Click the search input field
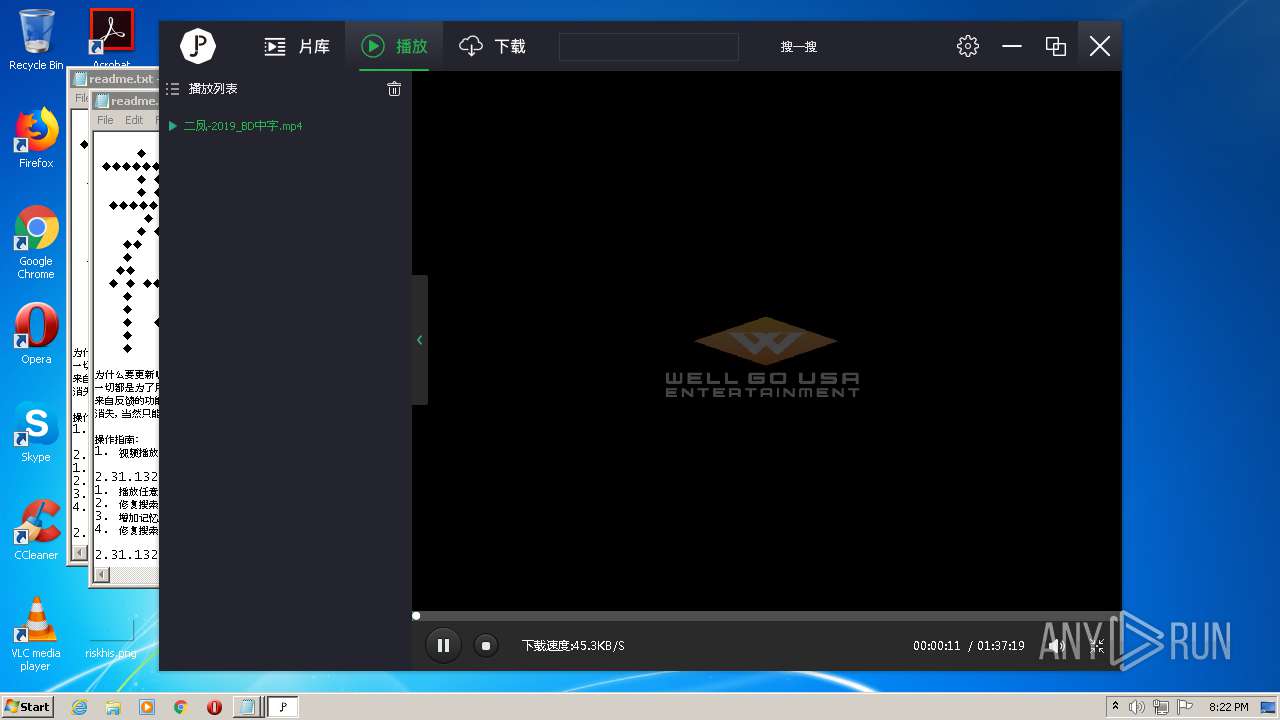This screenshot has height=720, width=1280. tap(648, 47)
